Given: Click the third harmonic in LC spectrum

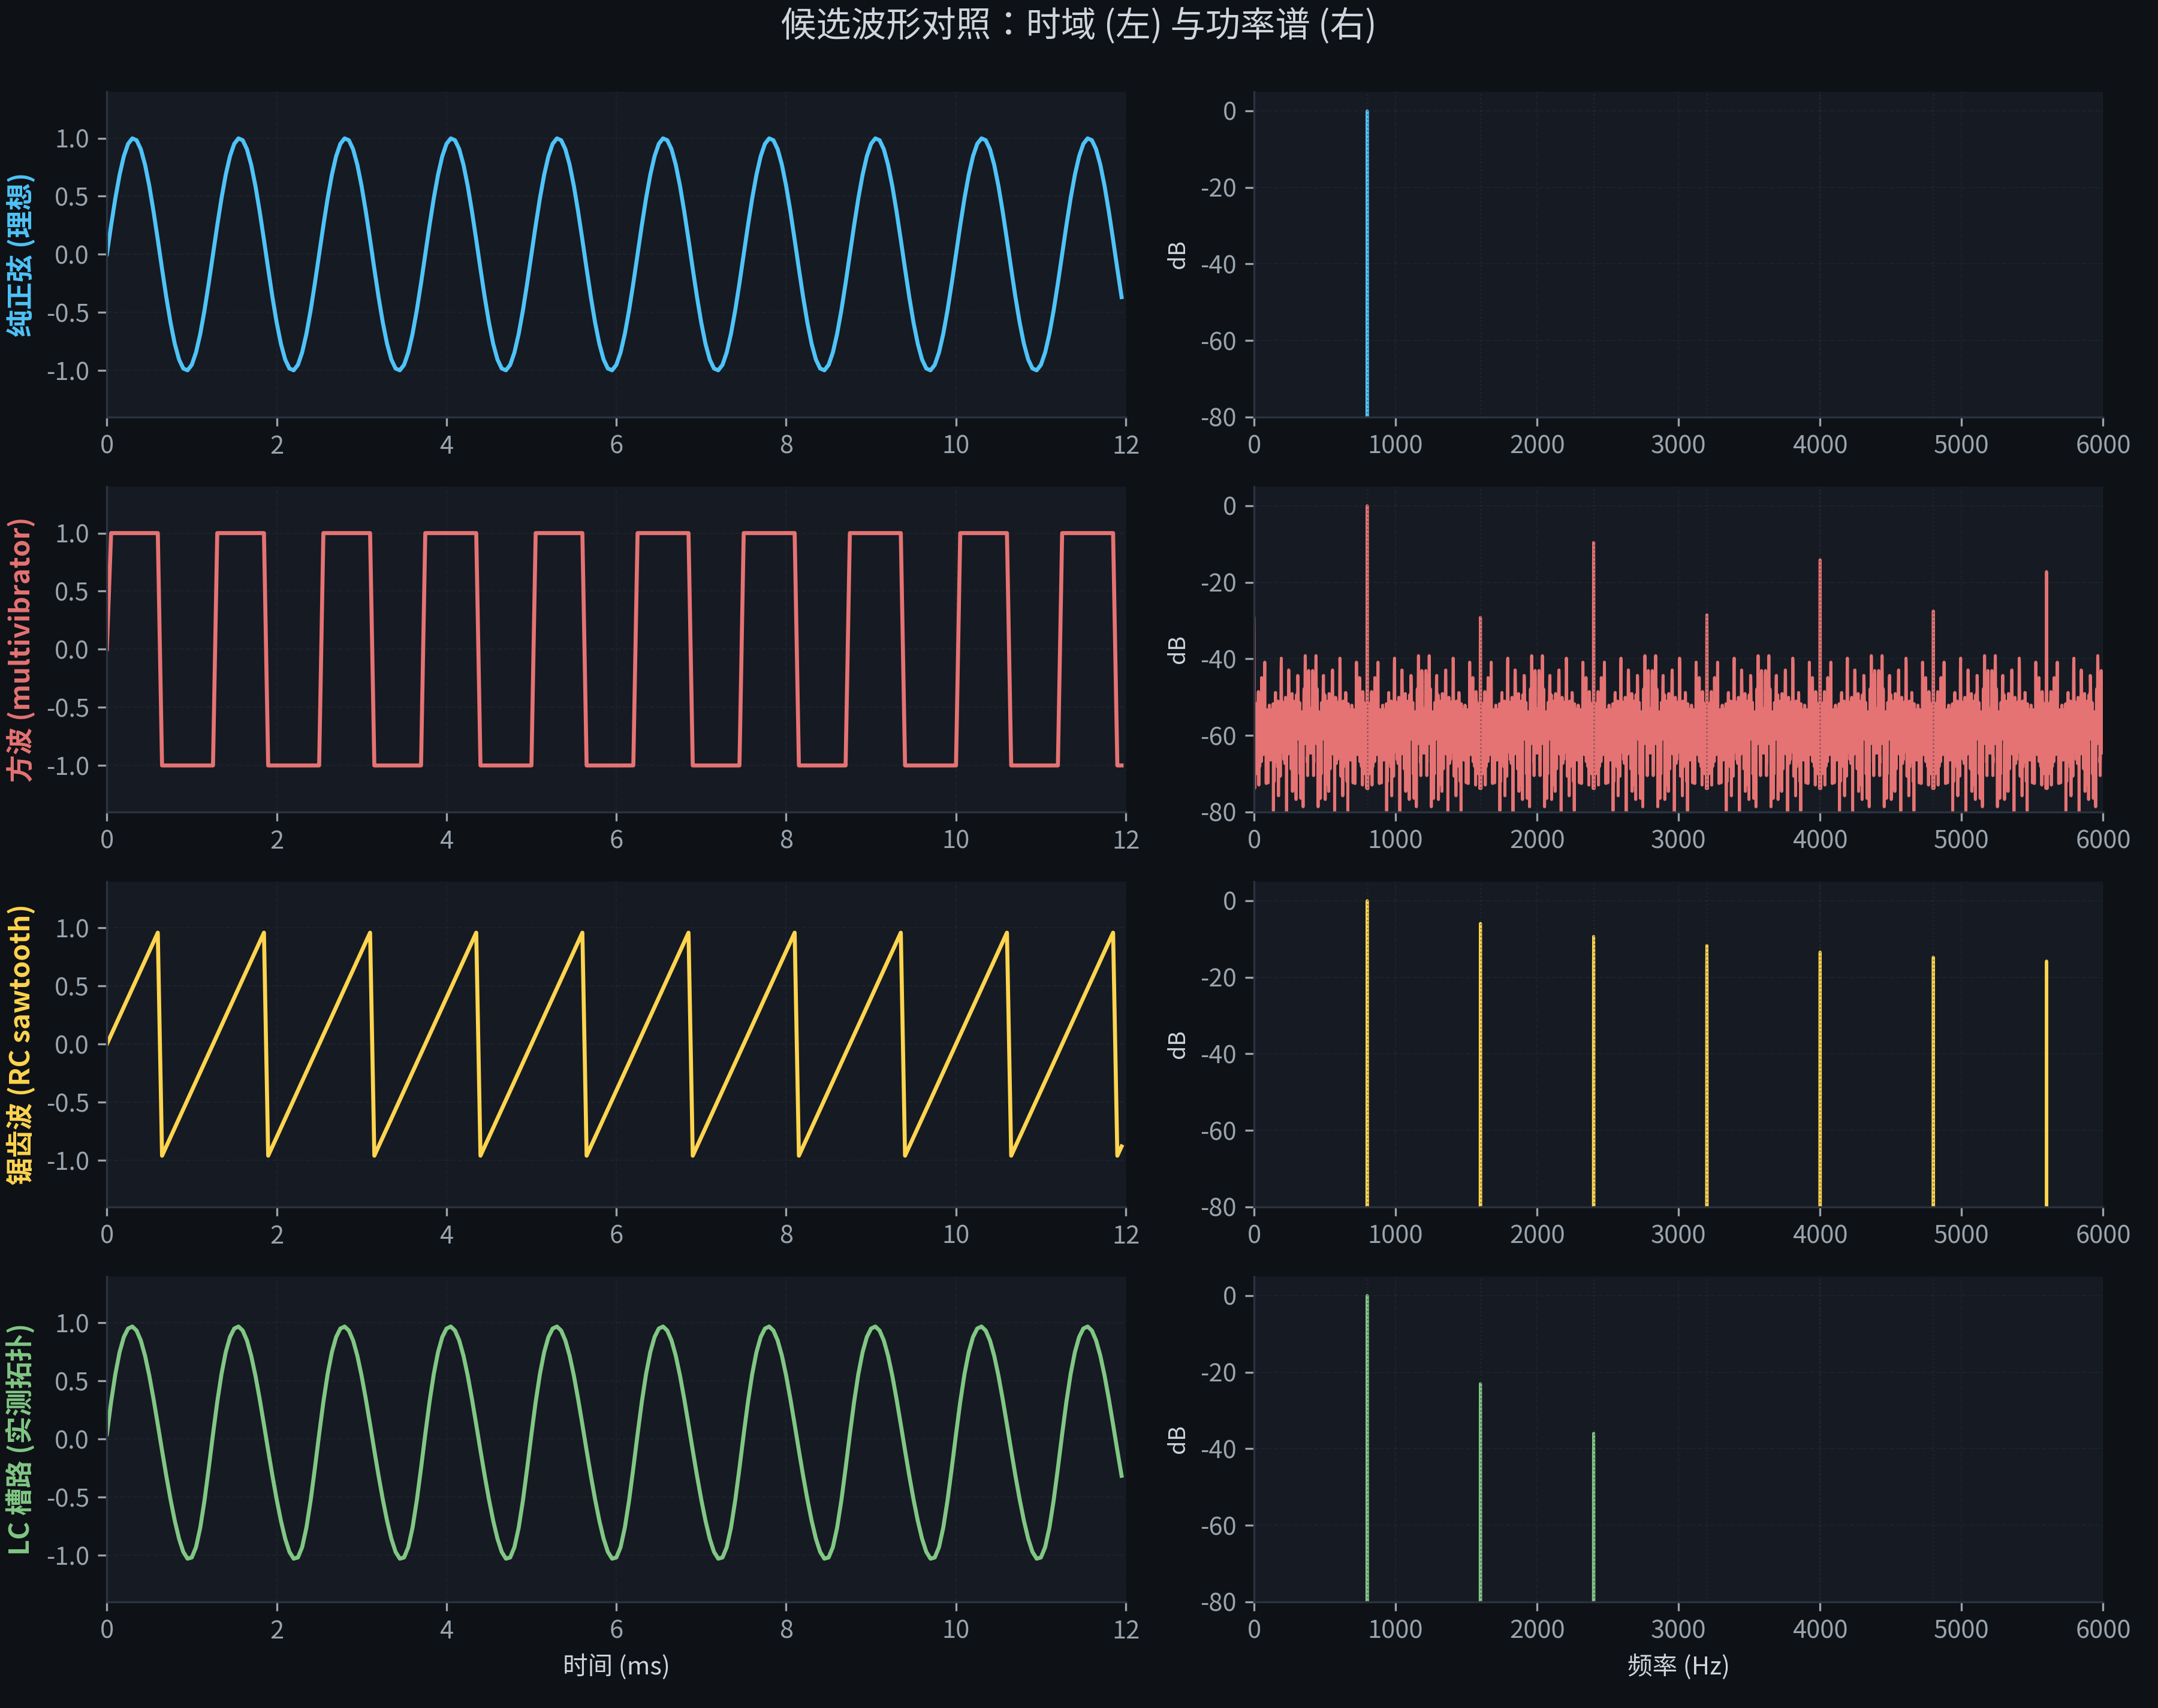Looking at the screenshot, I should [x=1594, y=1500].
